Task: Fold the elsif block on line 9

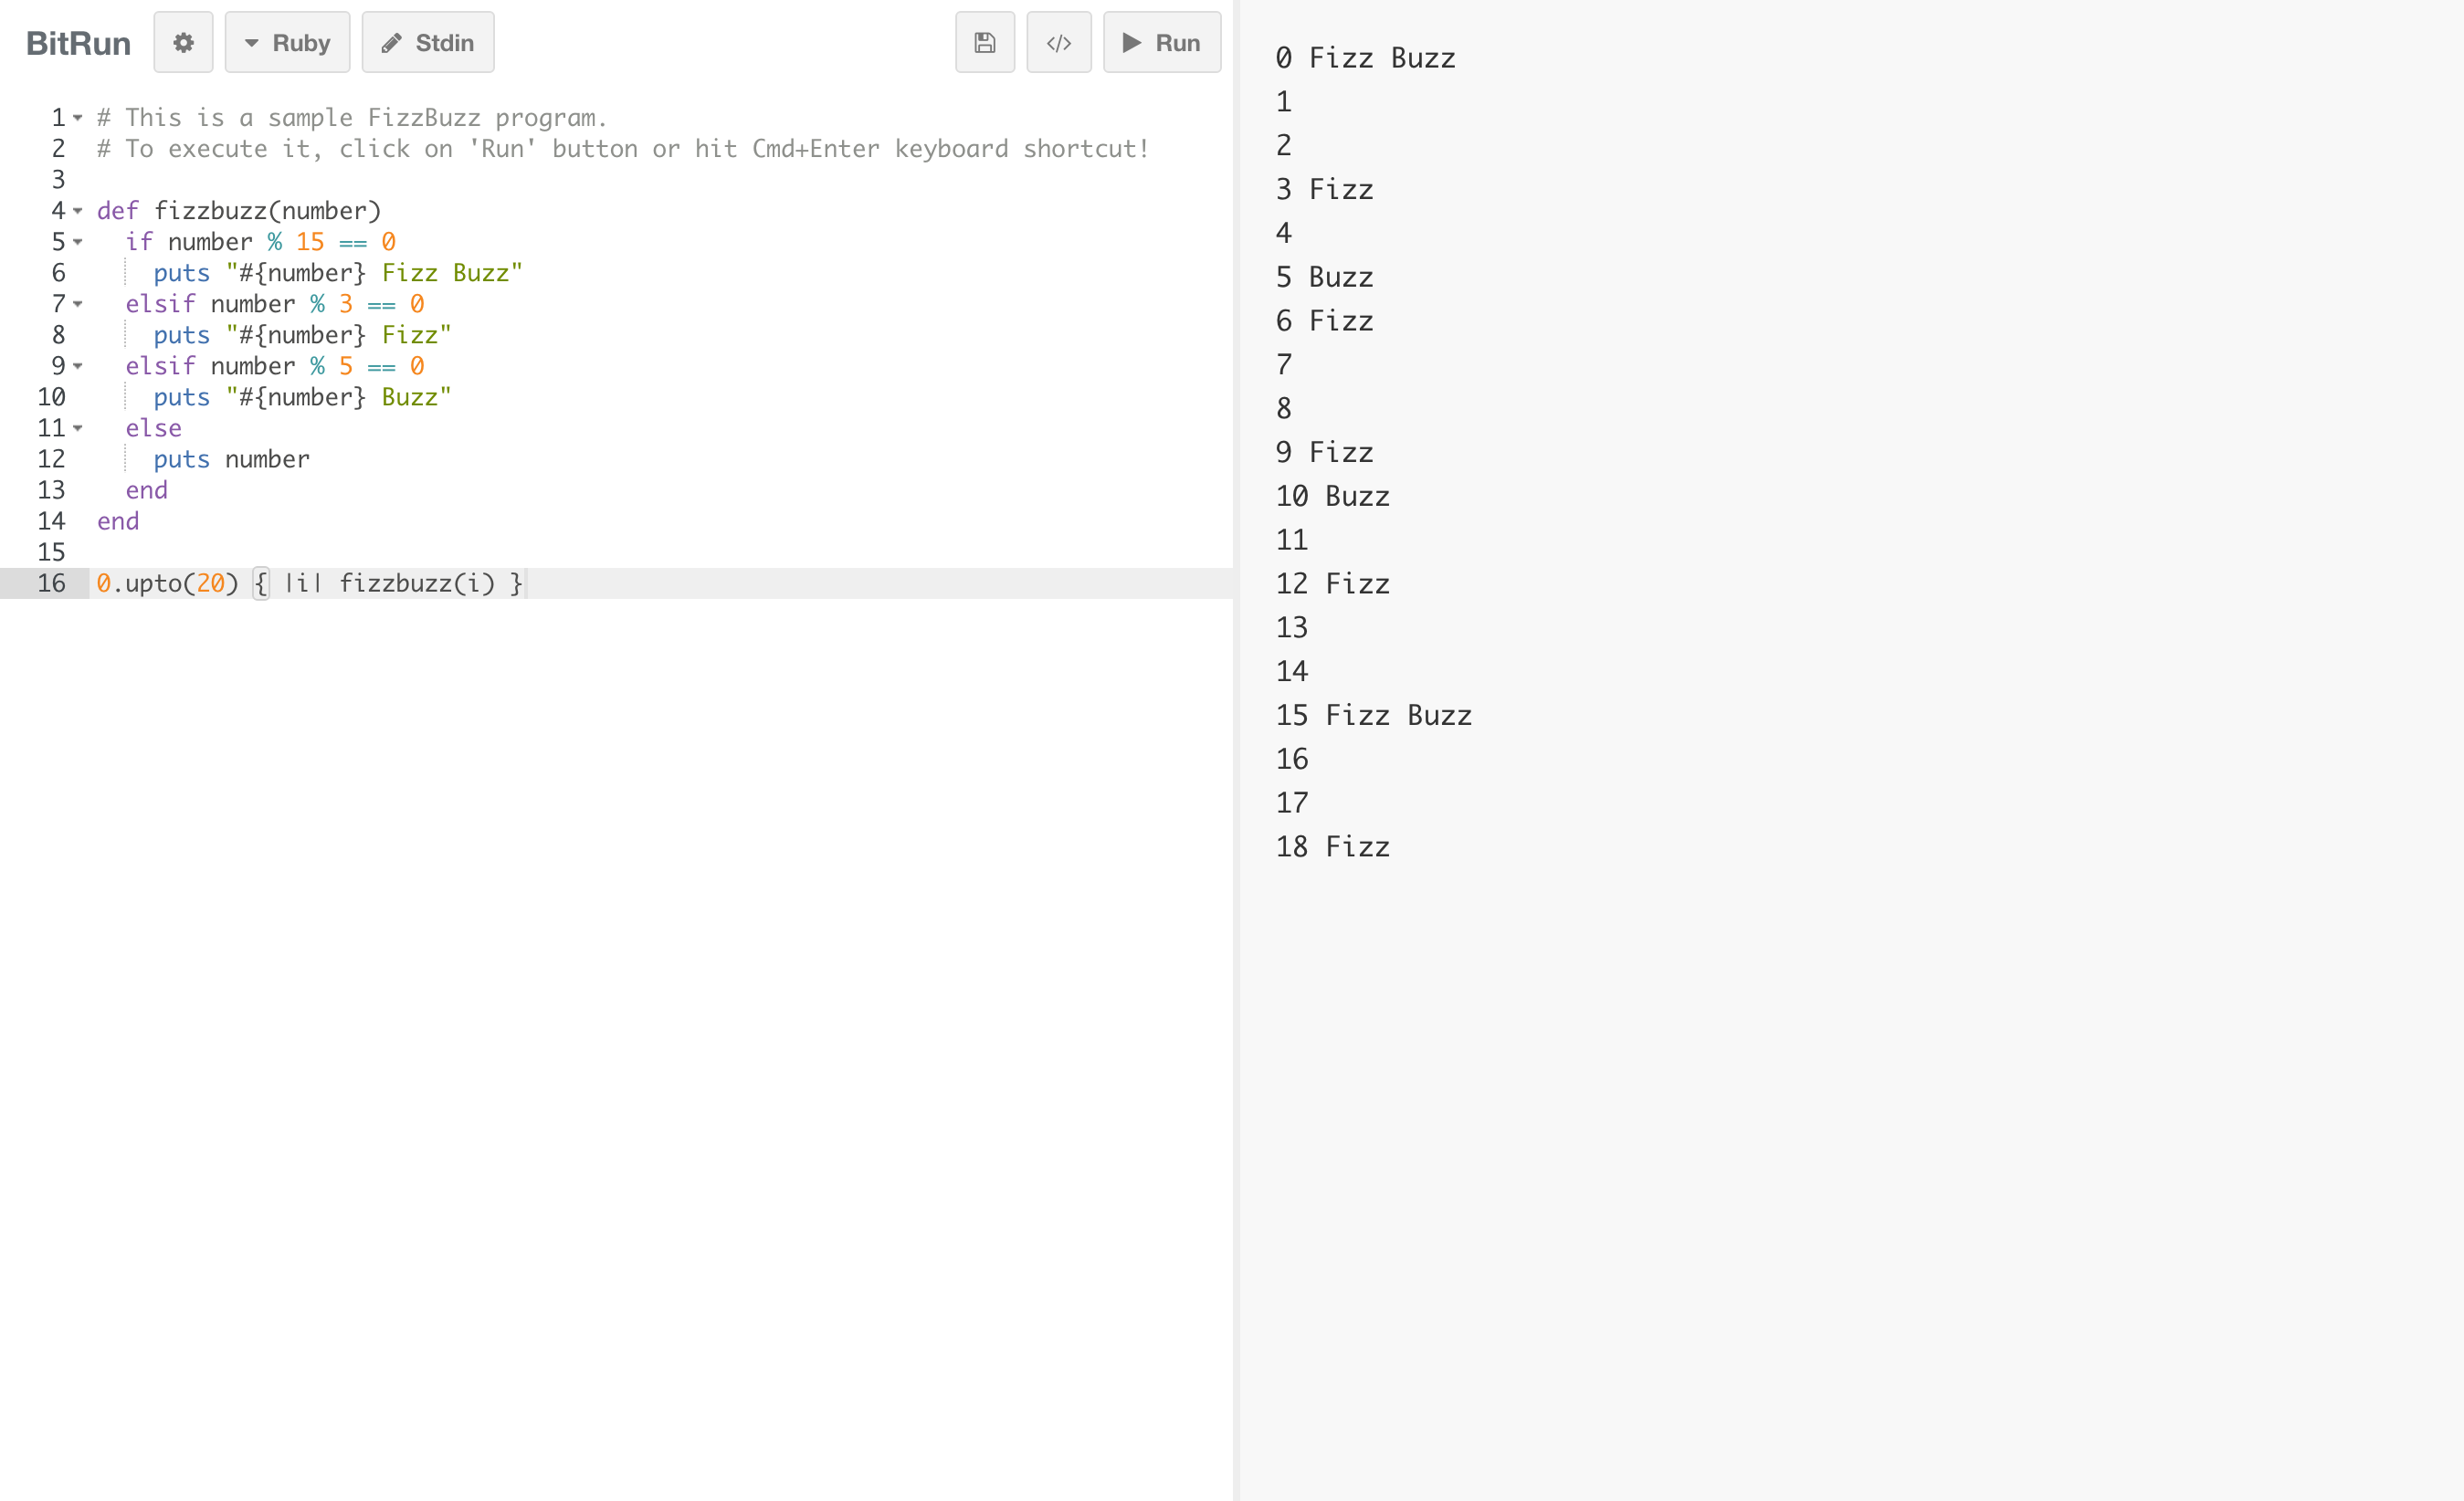Action: pyautogui.click(x=78, y=366)
